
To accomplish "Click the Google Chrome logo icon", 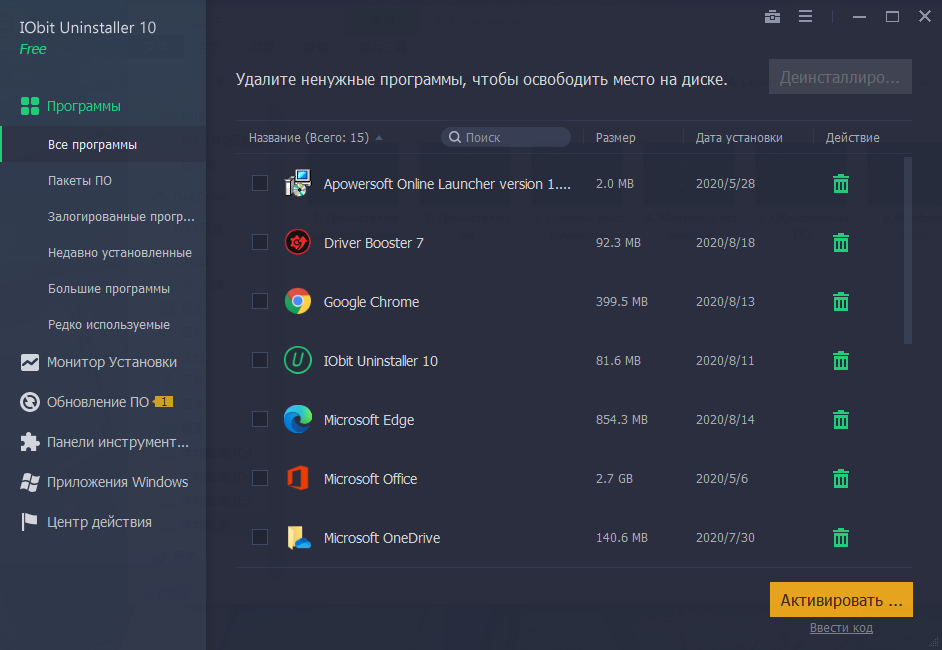I will click(297, 301).
